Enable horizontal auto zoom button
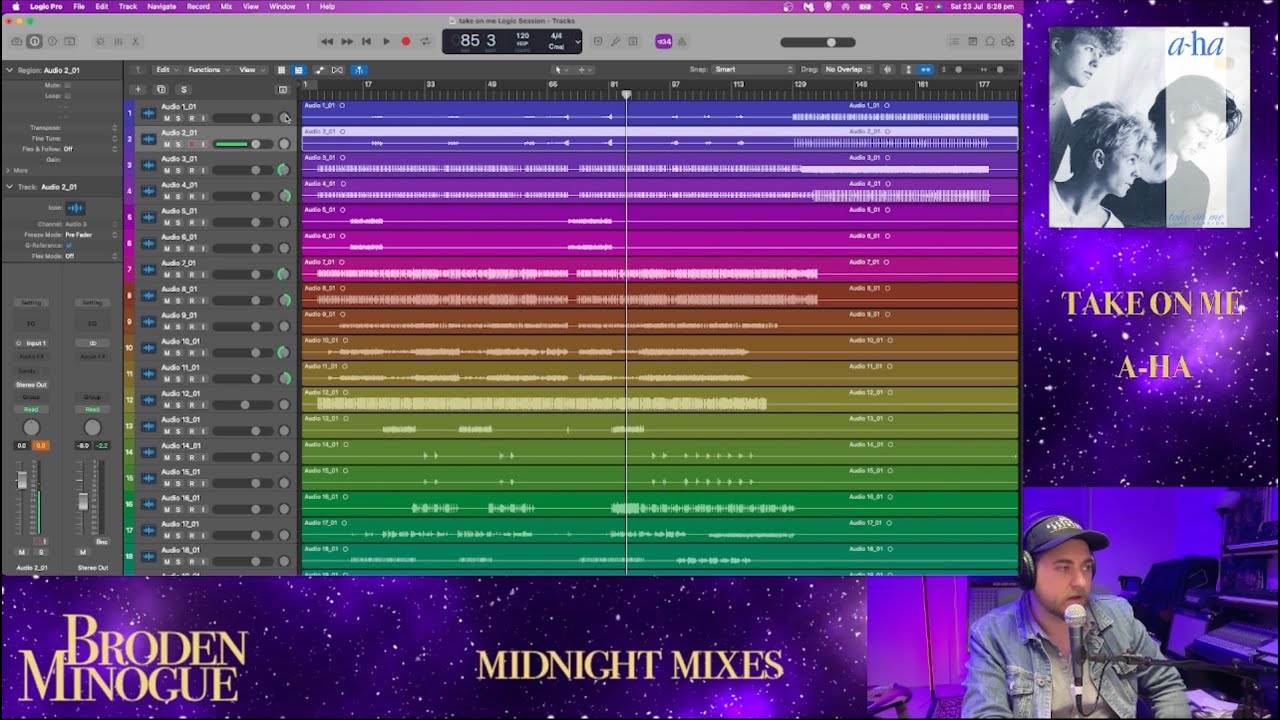1280x720 pixels. tap(926, 70)
